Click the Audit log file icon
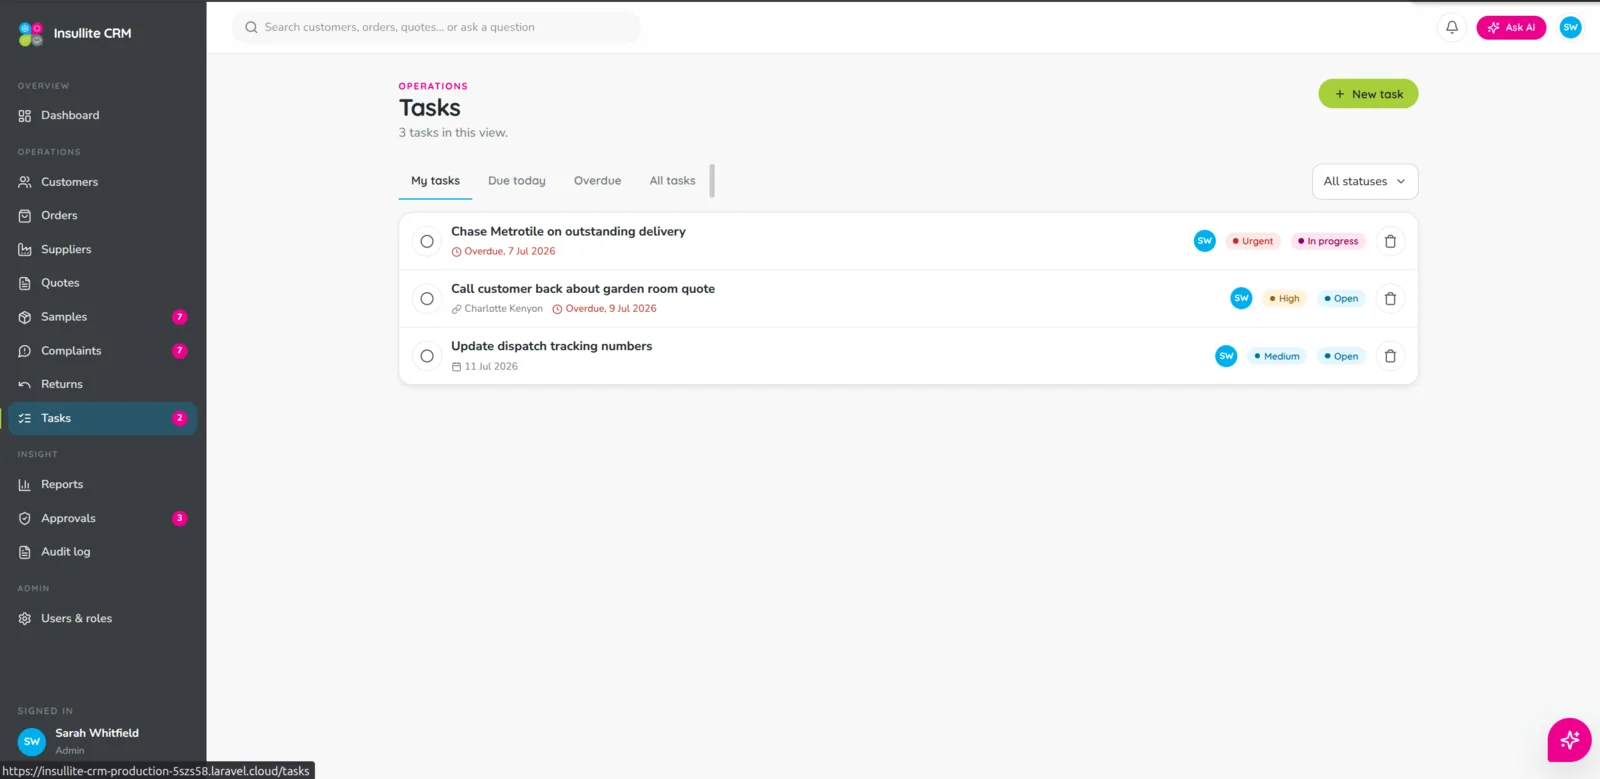Image resolution: width=1600 pixels, height=779 pixels. 25,552
